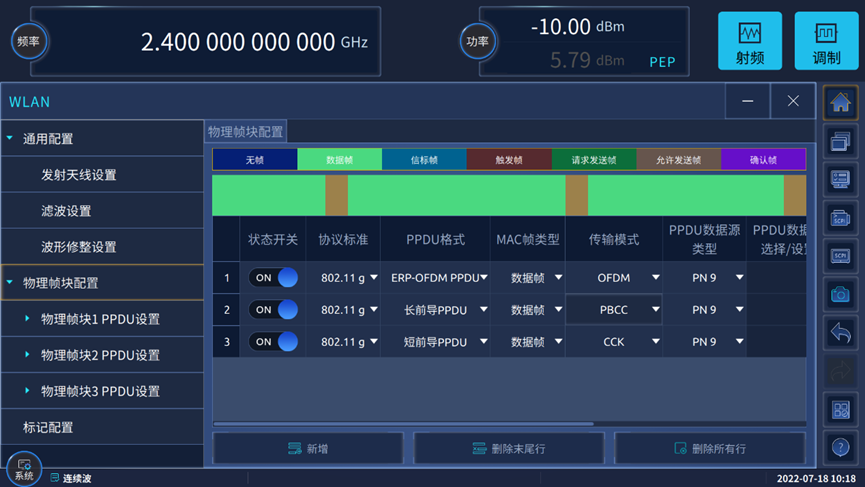Open row 1 PN 9 data source dropdown
Image resolution: width=865 pixels, height=487 pixels.
point(704,277)
